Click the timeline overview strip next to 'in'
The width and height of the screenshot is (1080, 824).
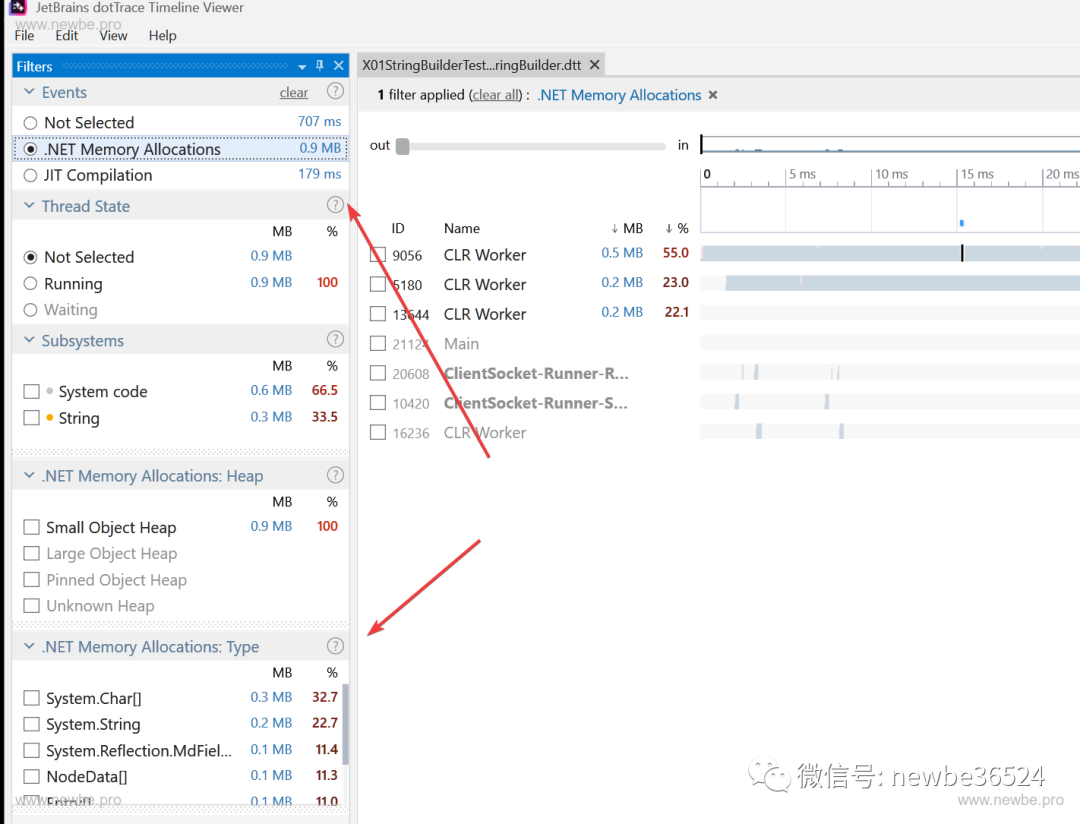[890, 144]
